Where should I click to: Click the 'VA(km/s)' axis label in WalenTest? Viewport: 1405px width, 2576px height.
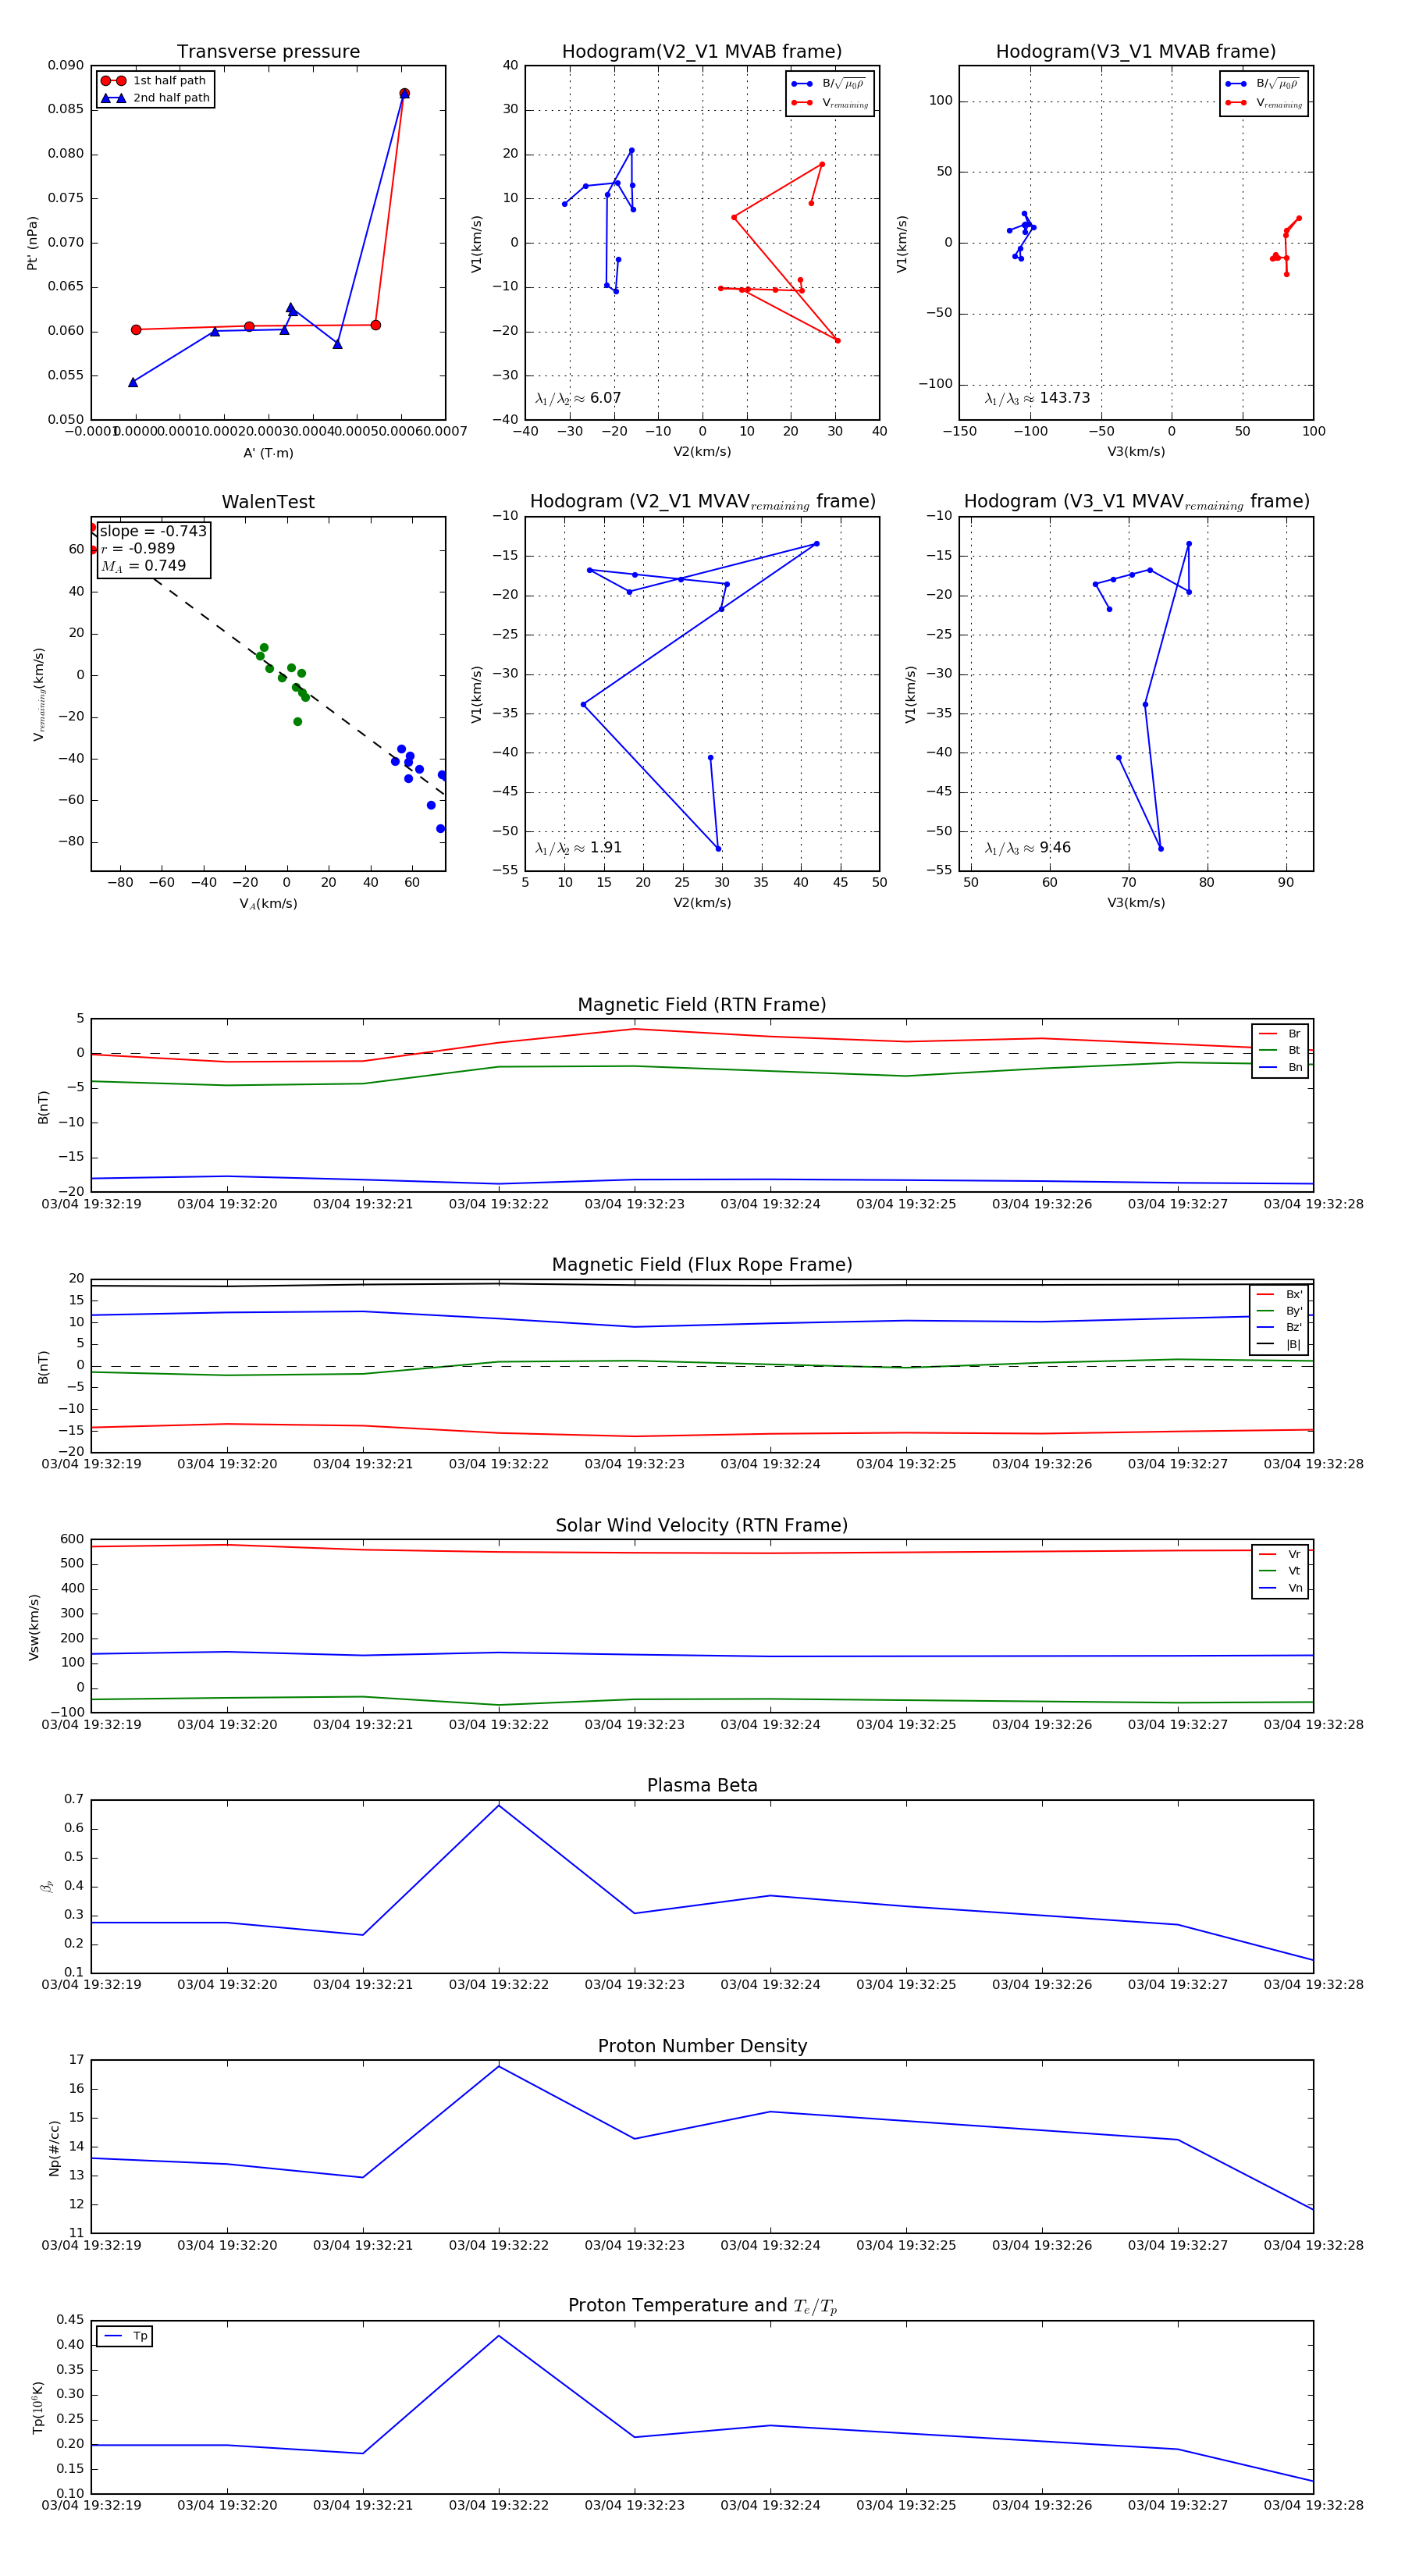[268, 904]
